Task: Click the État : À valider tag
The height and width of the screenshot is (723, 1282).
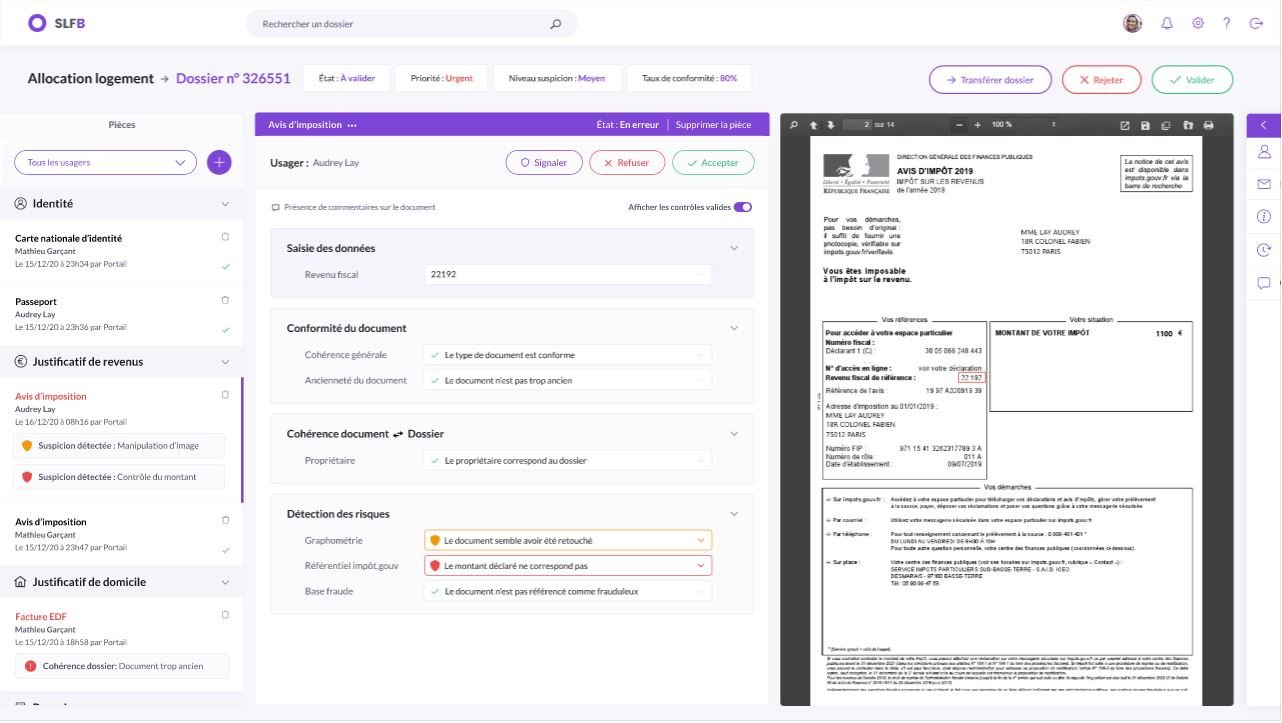Action: [x=346, y=78]
